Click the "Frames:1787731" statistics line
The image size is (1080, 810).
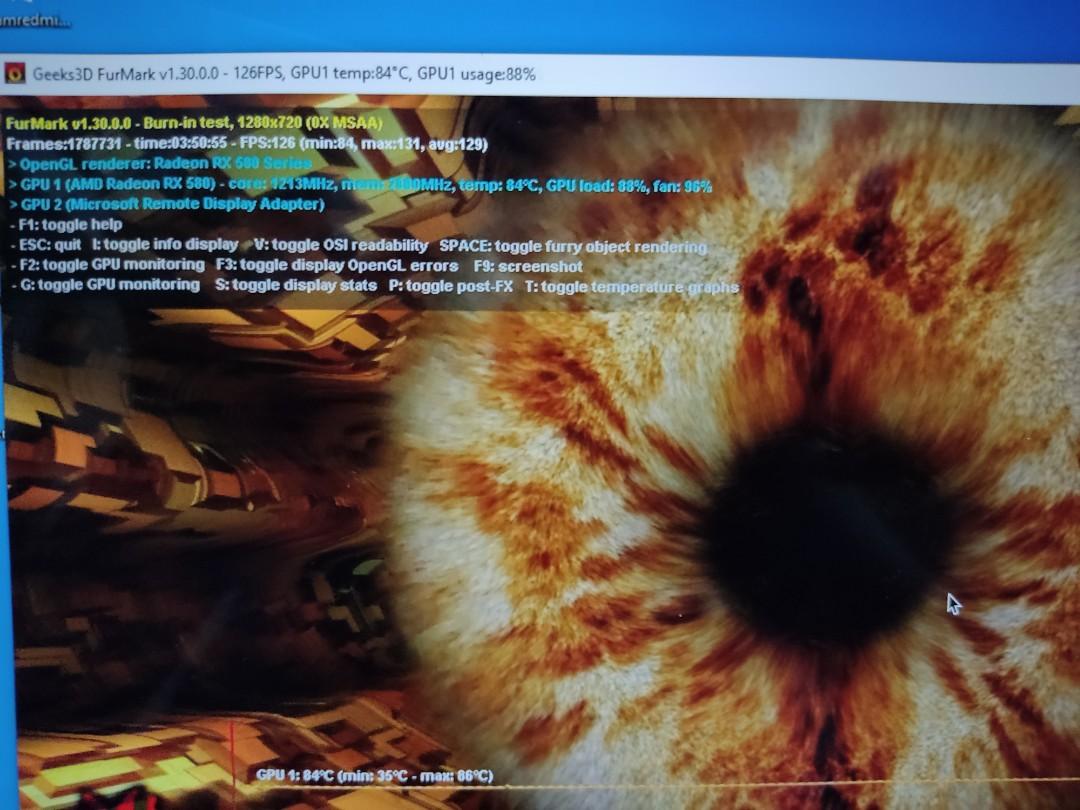click(x=247, y=144)
